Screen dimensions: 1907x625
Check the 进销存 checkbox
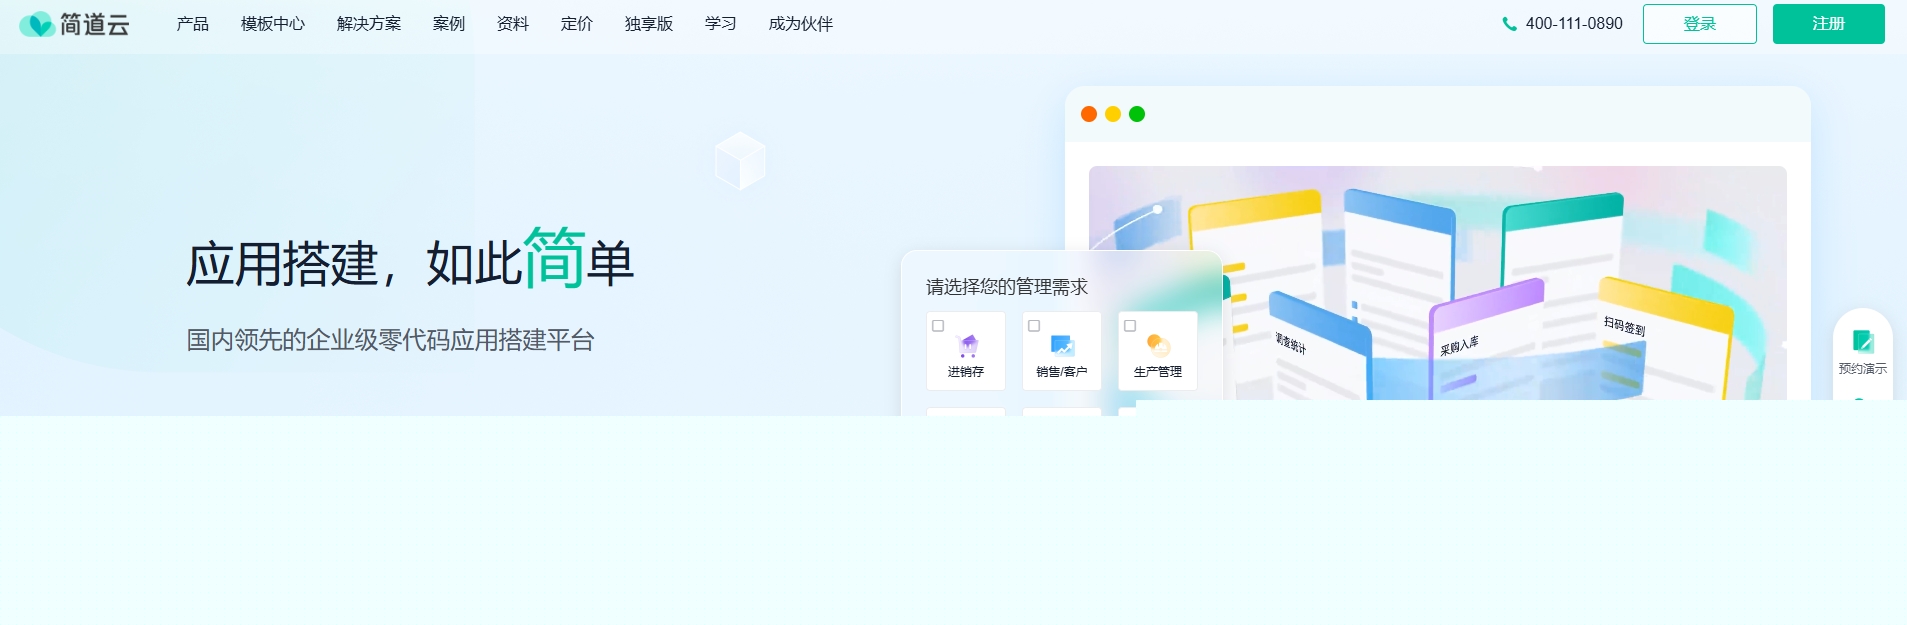pyautogui.click(x=938, y=326)
